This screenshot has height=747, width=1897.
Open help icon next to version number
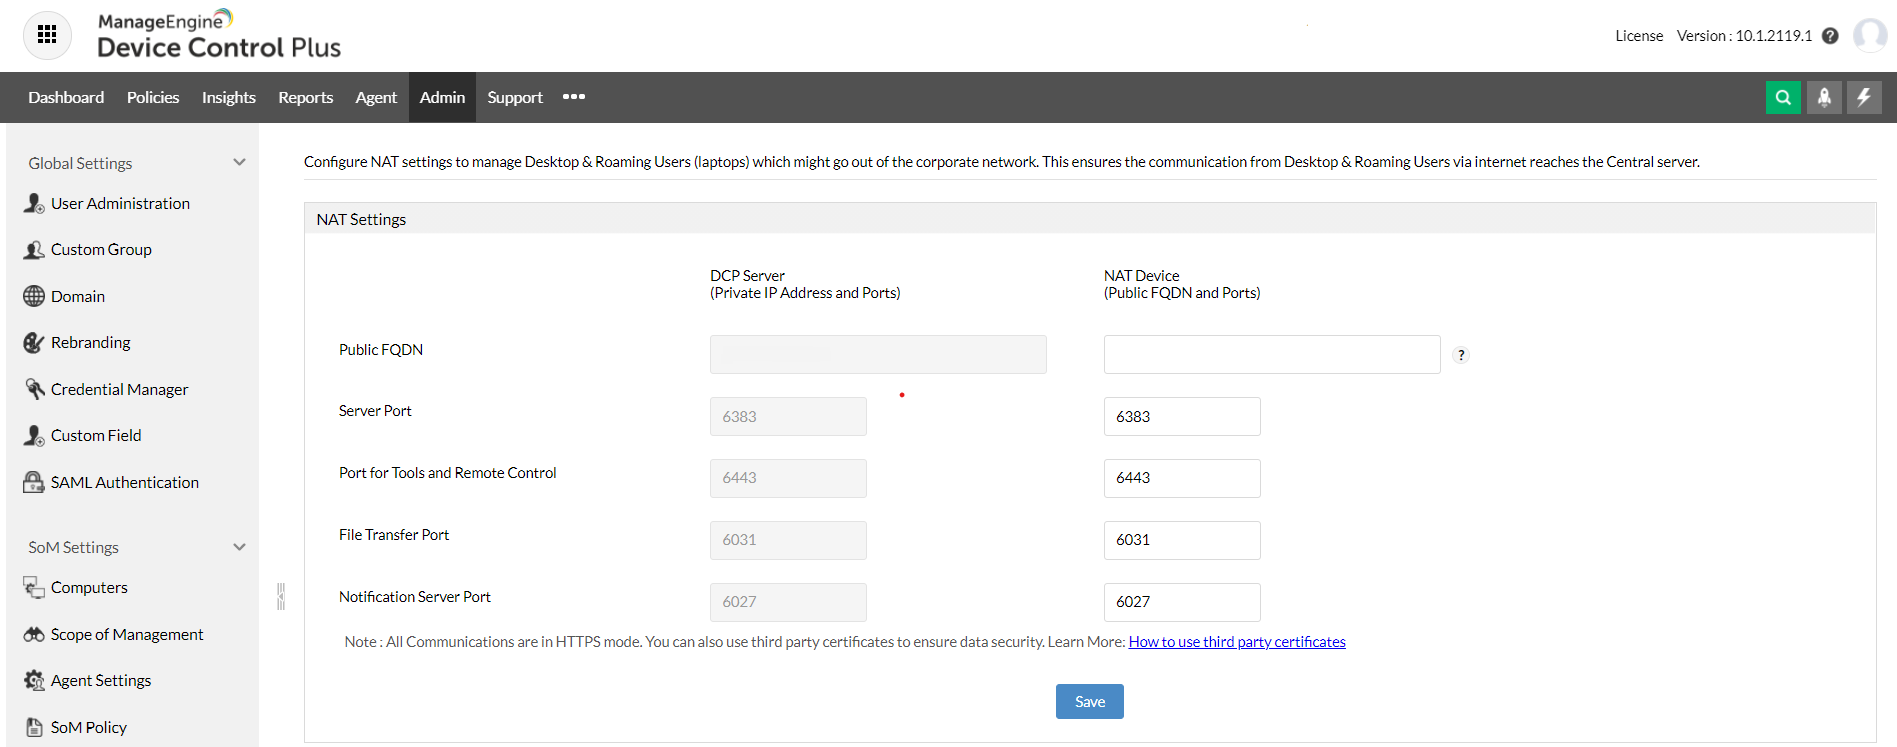tap(1830, 36)
